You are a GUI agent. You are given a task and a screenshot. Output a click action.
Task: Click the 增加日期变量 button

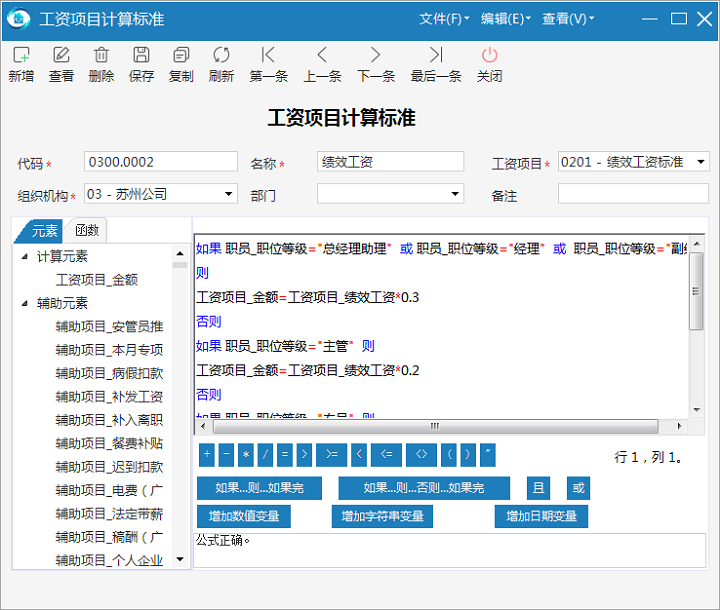point(541,516)
